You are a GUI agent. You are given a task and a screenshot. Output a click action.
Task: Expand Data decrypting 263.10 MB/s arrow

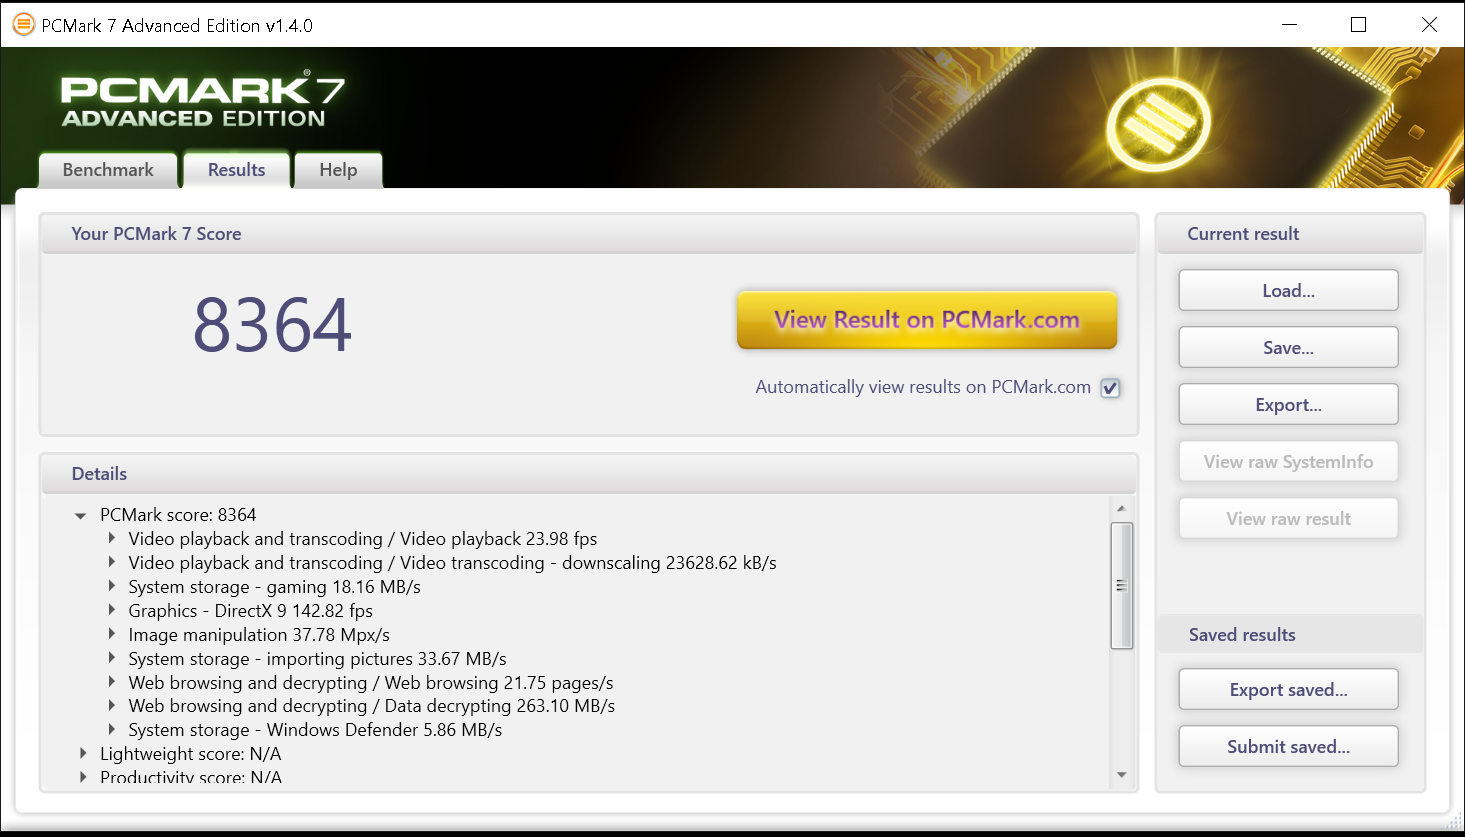click(112, 705)
